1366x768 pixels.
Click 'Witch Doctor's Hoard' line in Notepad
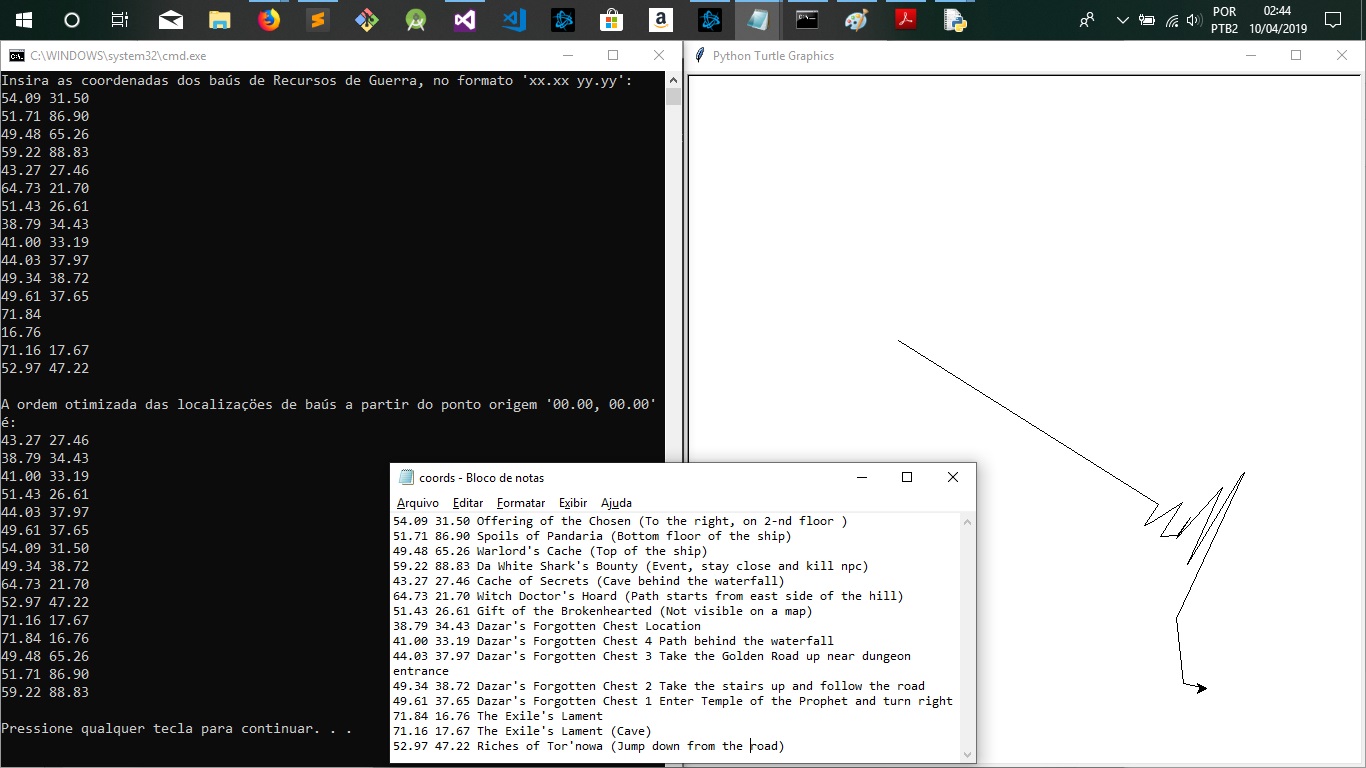click(648, 596)
